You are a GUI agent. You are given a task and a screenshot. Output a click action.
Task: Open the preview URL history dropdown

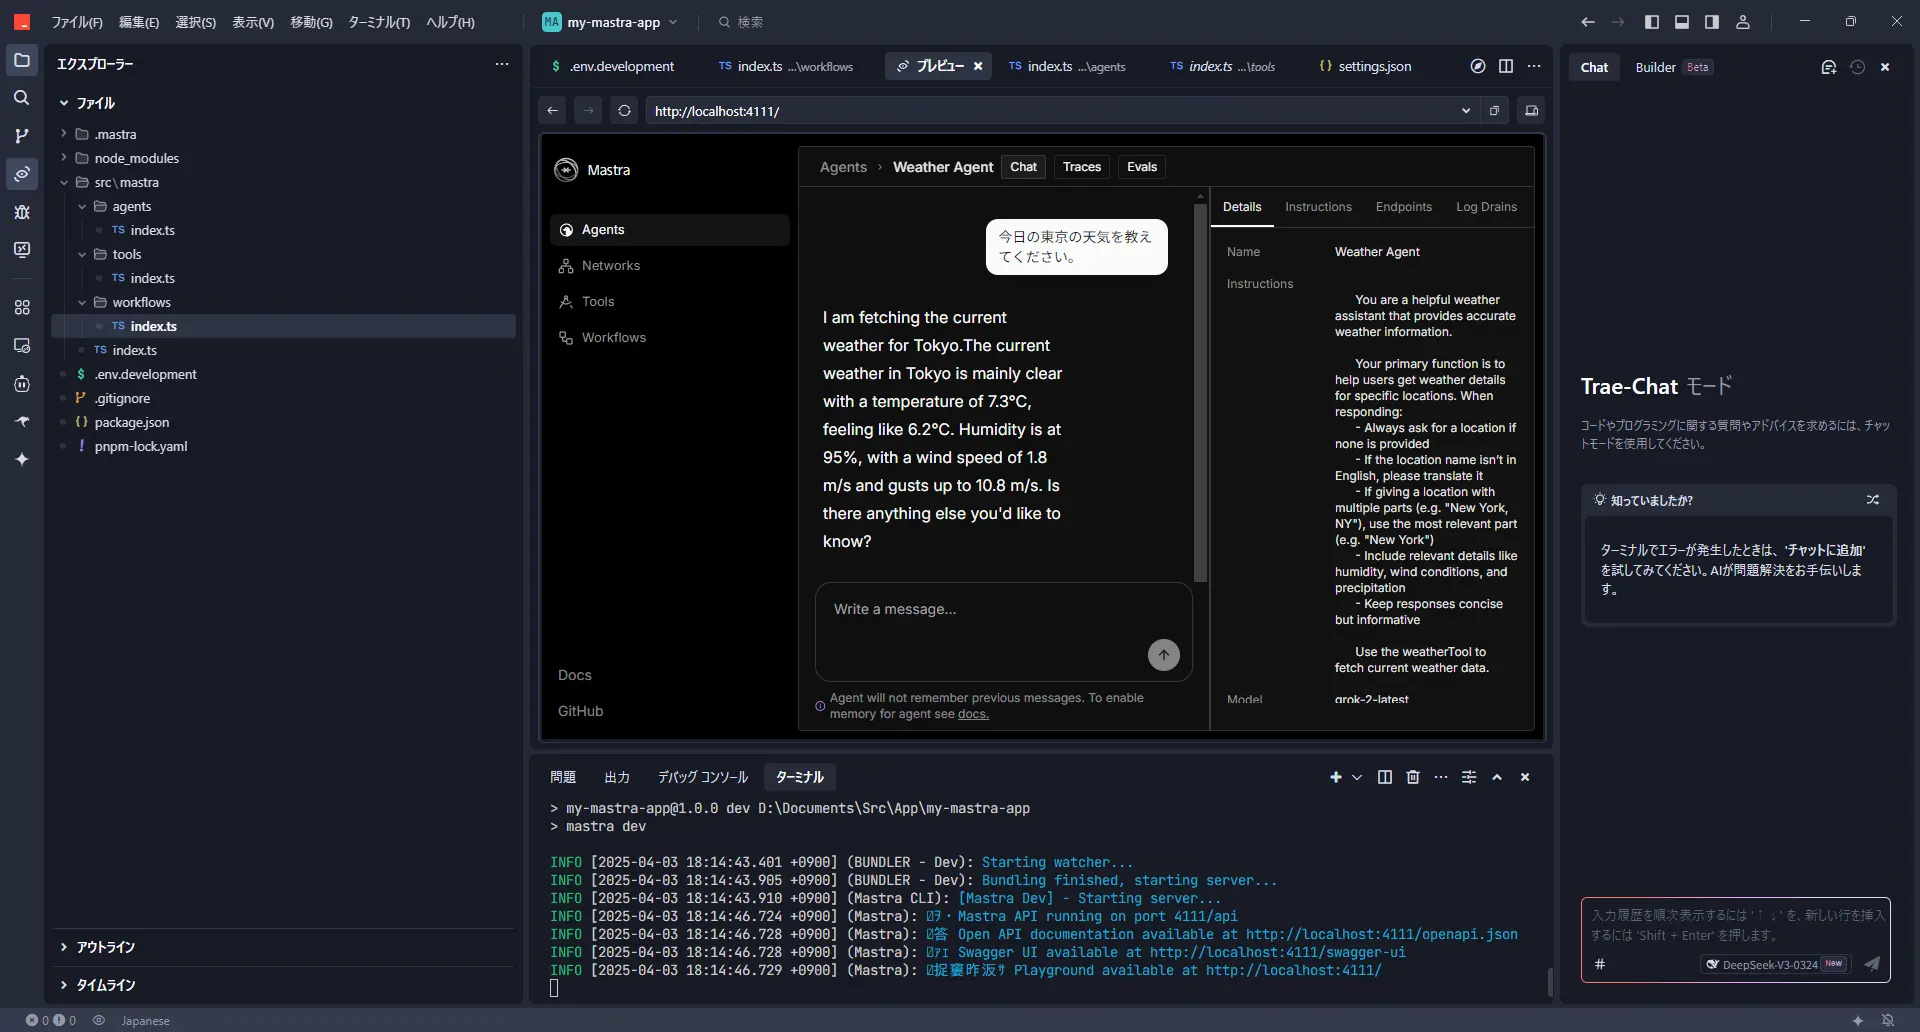coord(1465,111)
